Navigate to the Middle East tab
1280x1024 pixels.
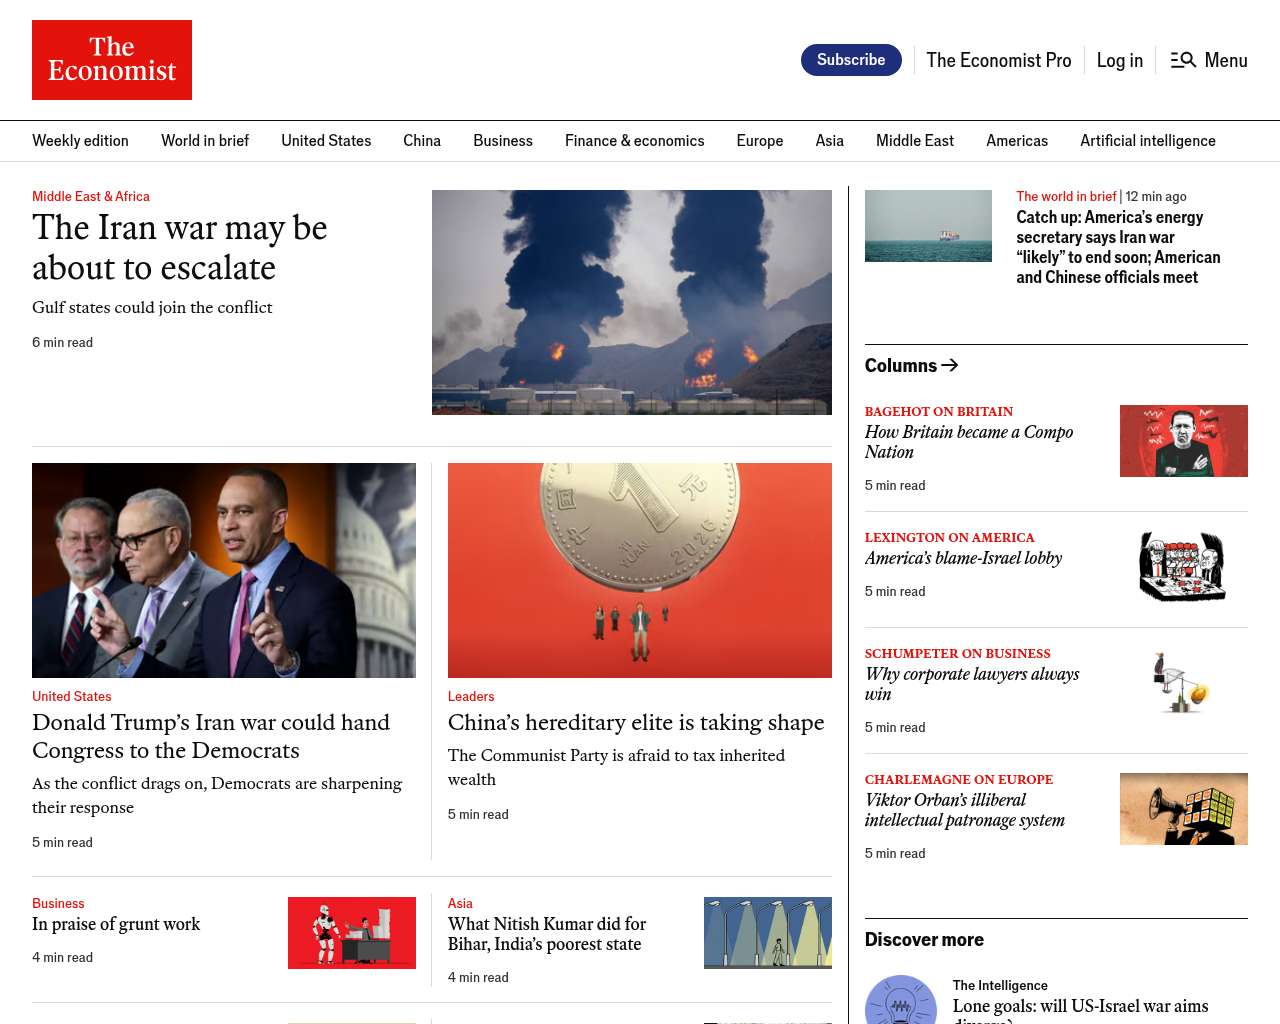coord(914,141)
